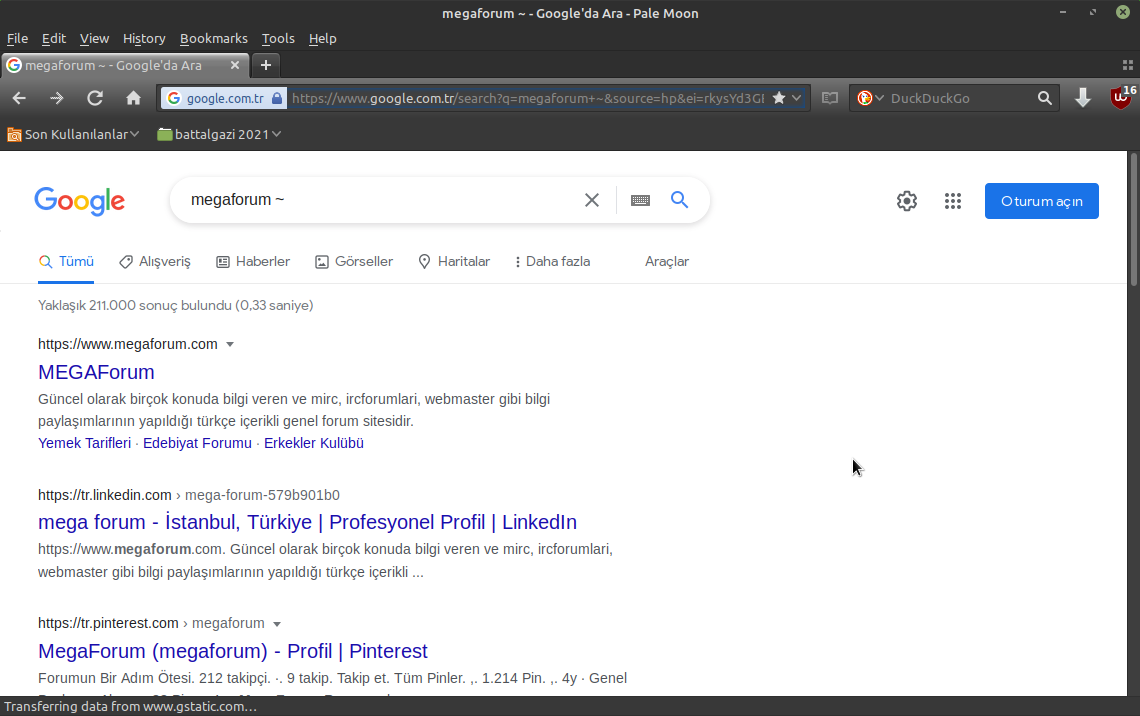Open a new tab with plus button
1140x716 pixels.
[266, 65]
